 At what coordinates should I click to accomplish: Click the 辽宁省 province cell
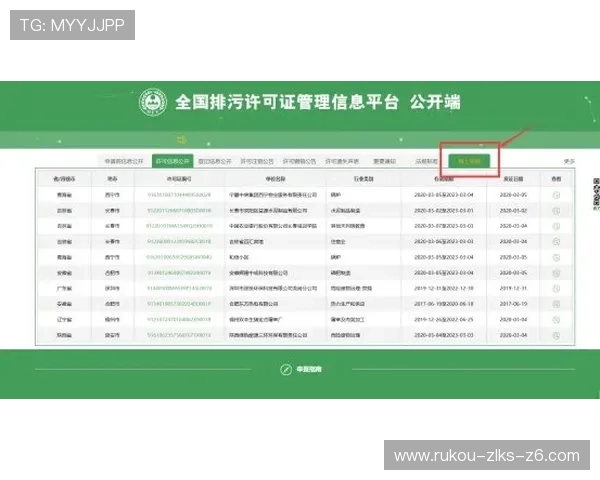[x=64, y=320]
